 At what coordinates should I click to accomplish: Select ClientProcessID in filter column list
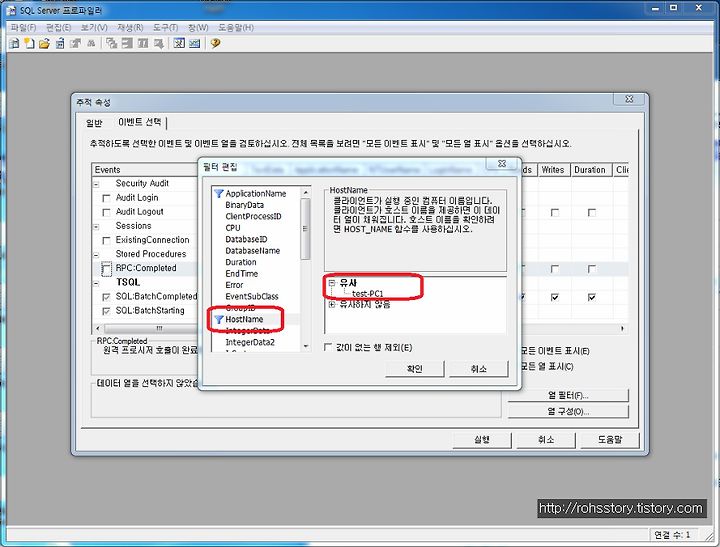(253, 216)
